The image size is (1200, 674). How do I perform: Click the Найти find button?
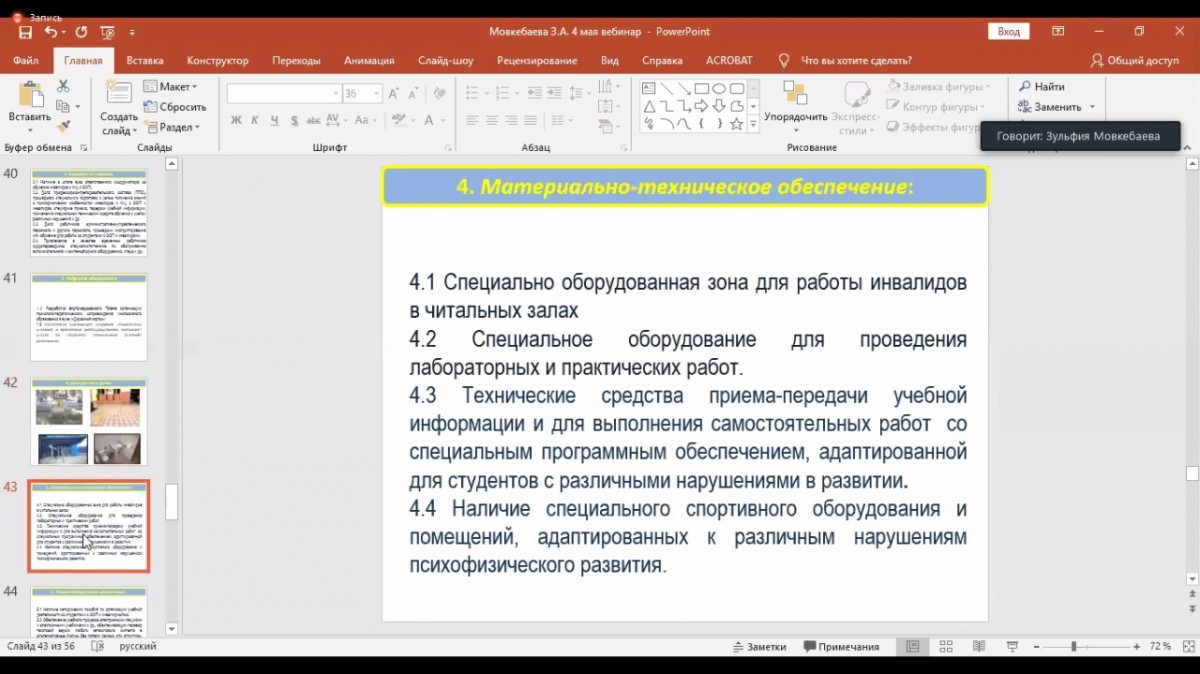(1042, 87)
